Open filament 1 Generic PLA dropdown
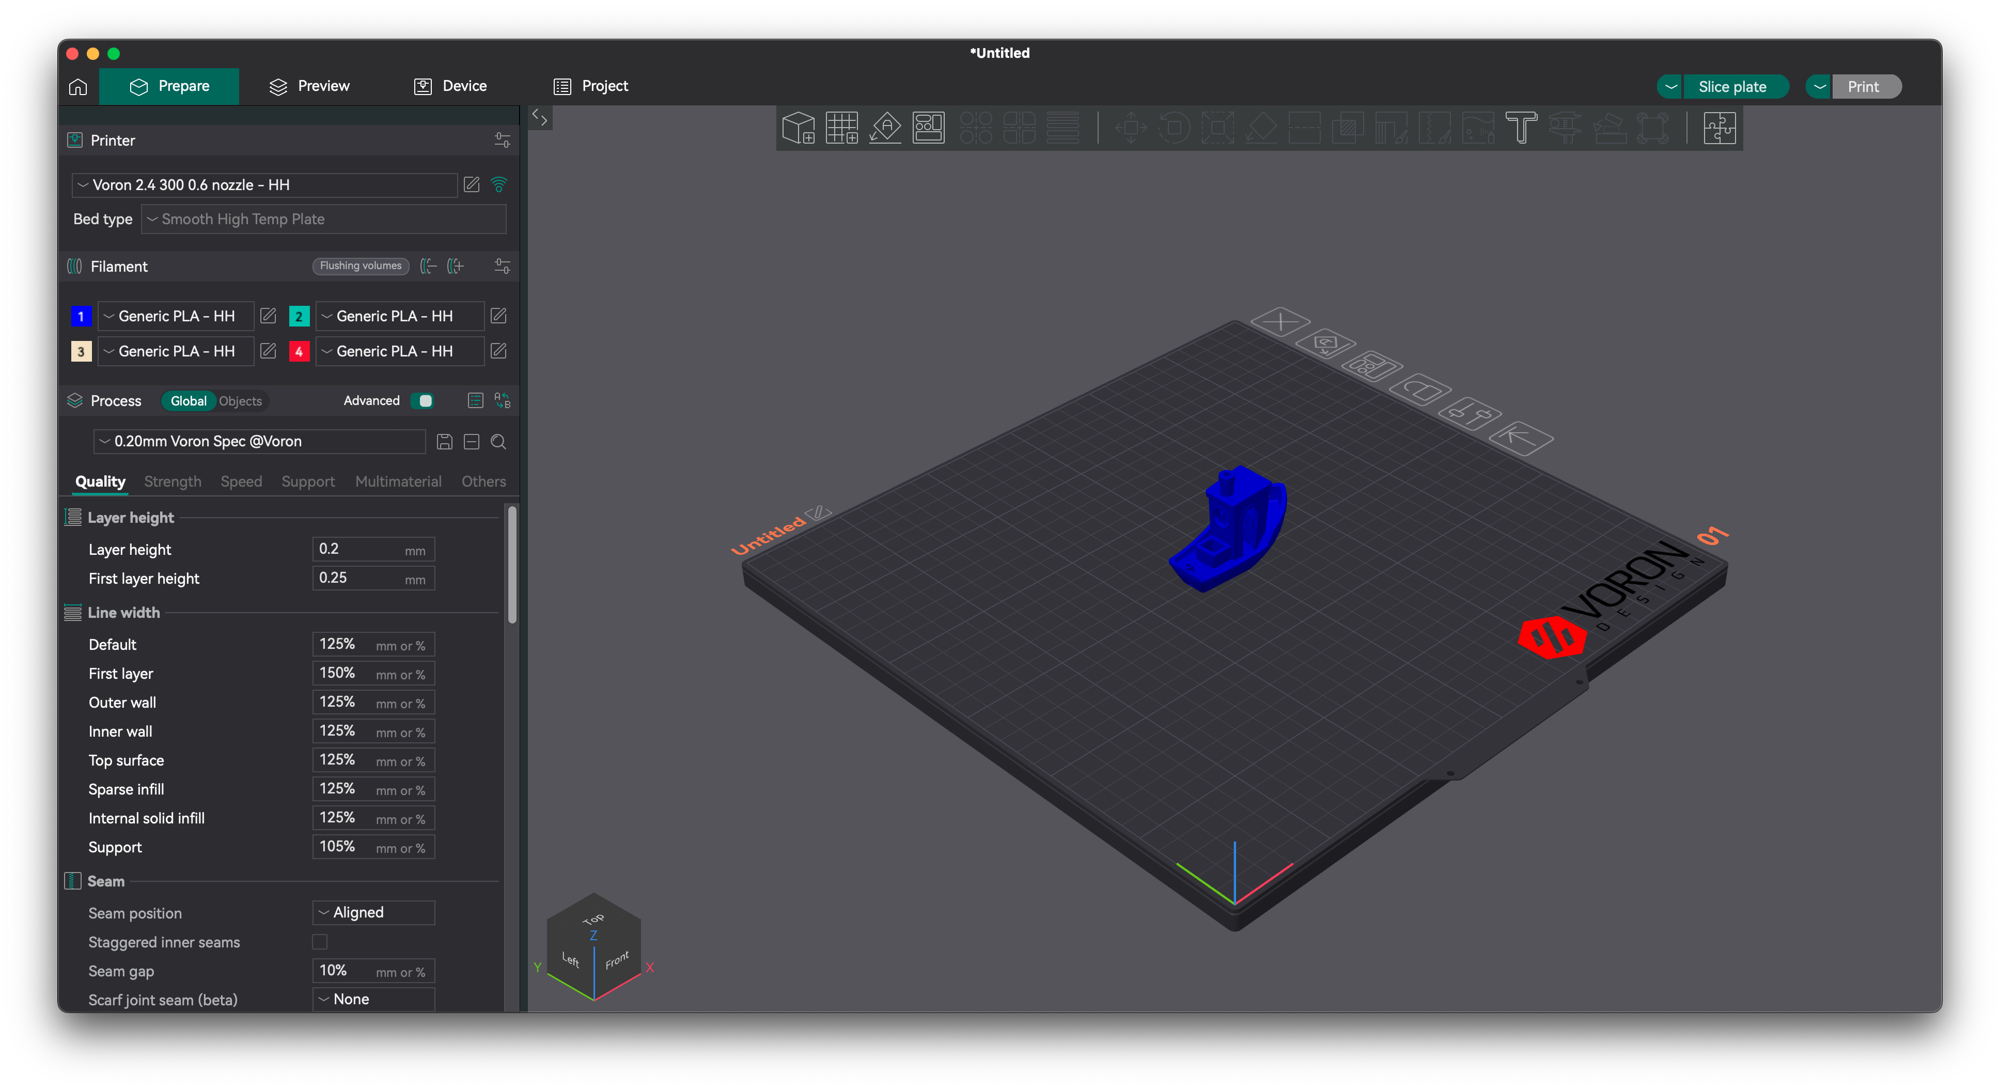The height and width of the screenshot is (1089, 2000). [175, 316]
